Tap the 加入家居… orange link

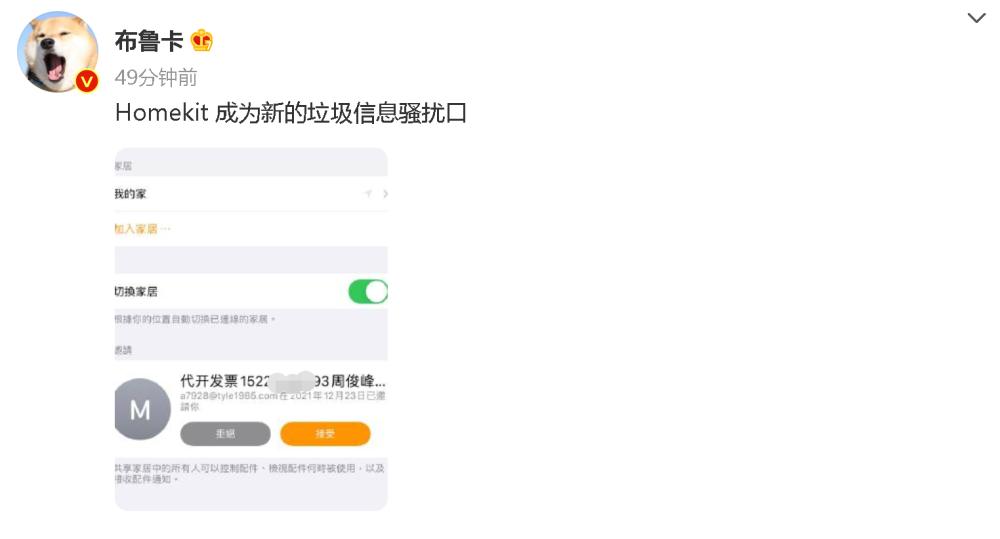pyautogui.click(x=143, y=229)
